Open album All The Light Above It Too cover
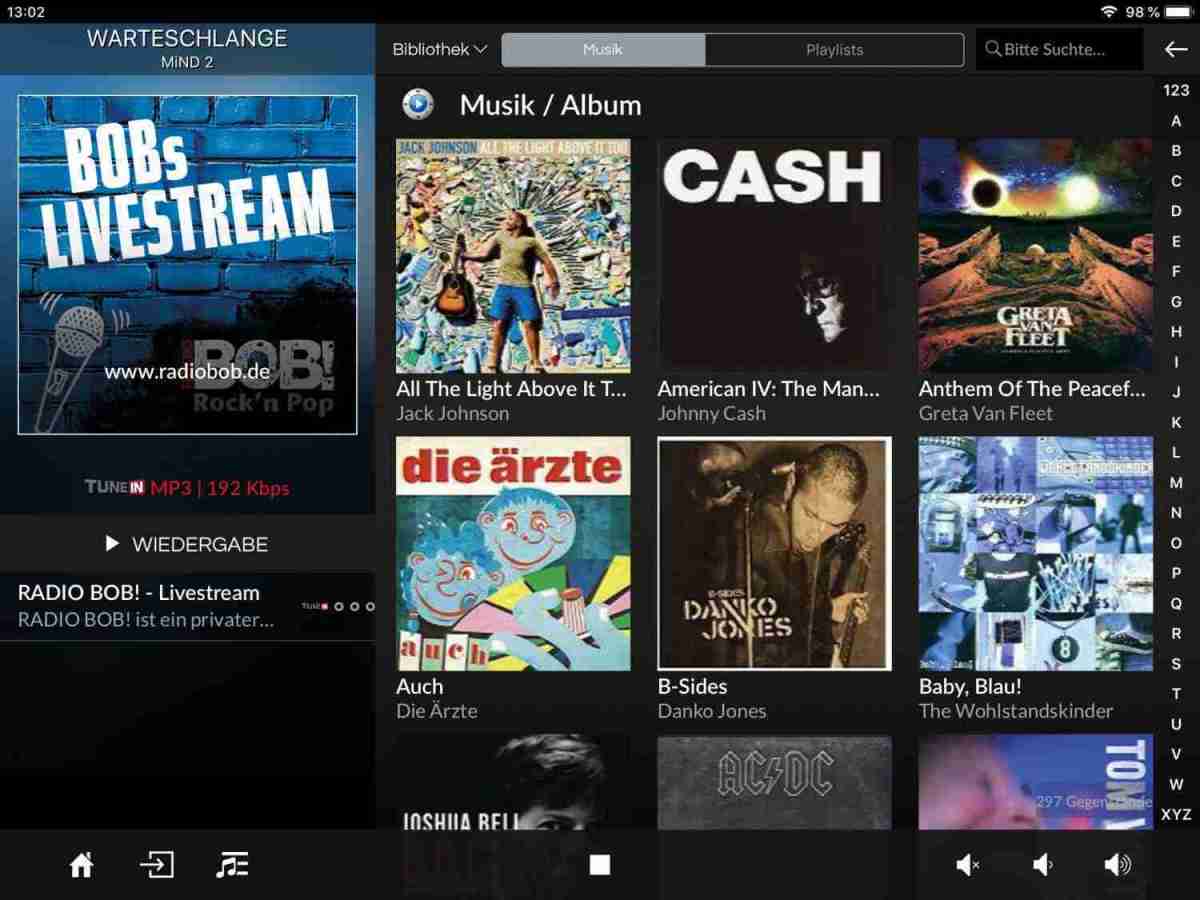 click(513, 255)
